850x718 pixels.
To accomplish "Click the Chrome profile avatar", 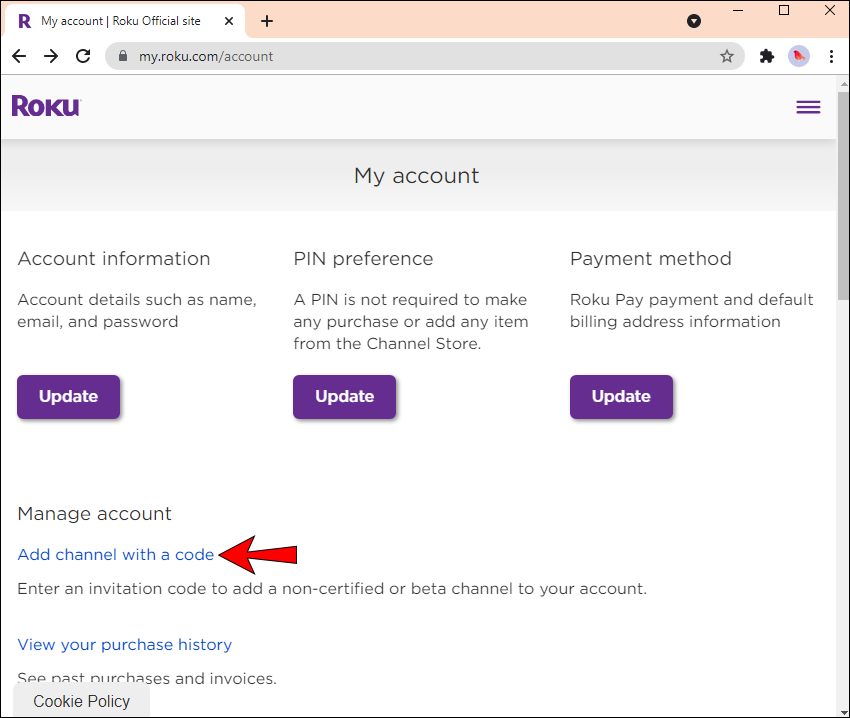I will coord(798,57).
